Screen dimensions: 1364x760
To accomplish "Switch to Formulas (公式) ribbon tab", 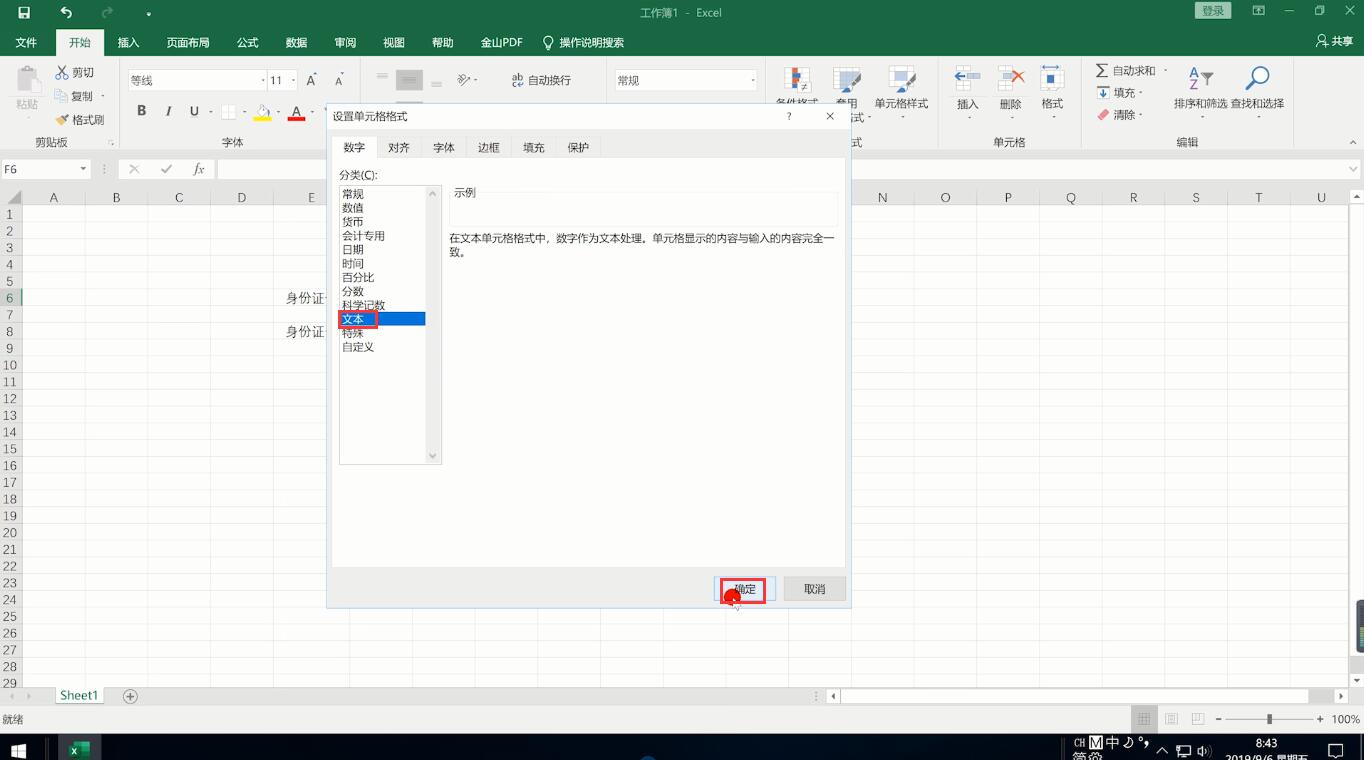I will [x=247, y=43].
